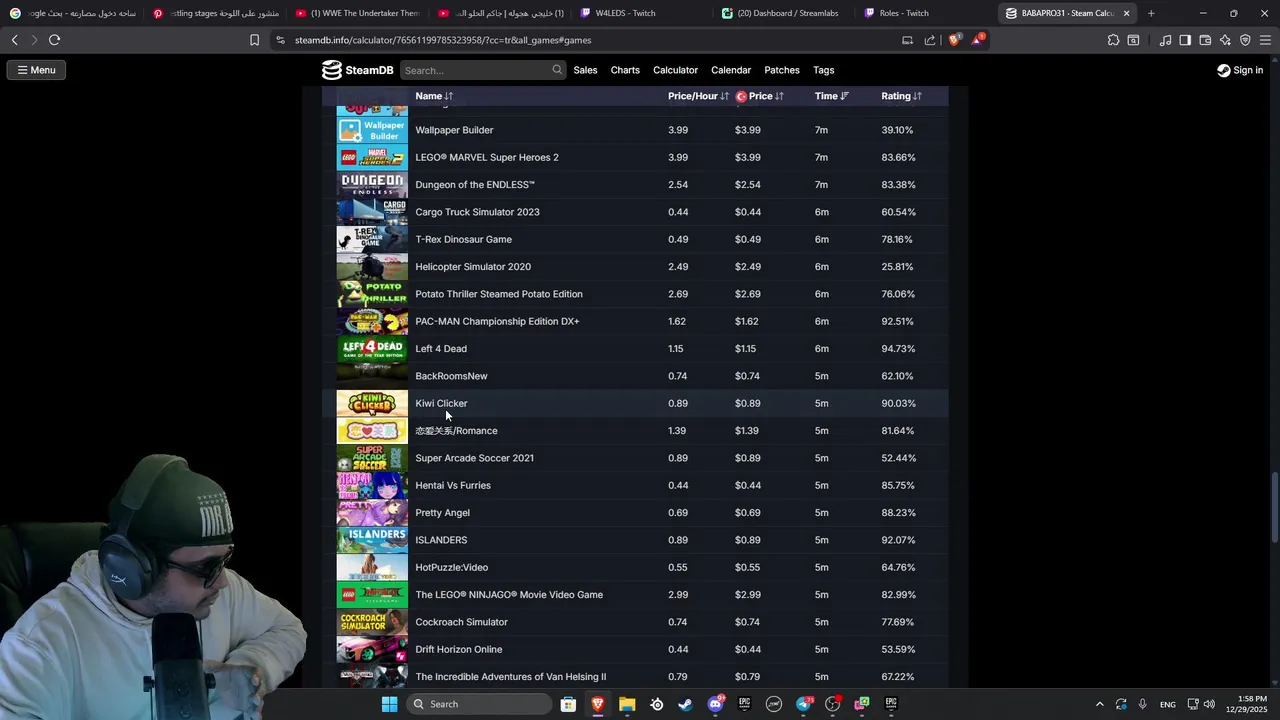The height and width of the screenshot is (720, 1280).
Task: Click the music note playlist icon in toolbar
Action: coord(1165,40)
